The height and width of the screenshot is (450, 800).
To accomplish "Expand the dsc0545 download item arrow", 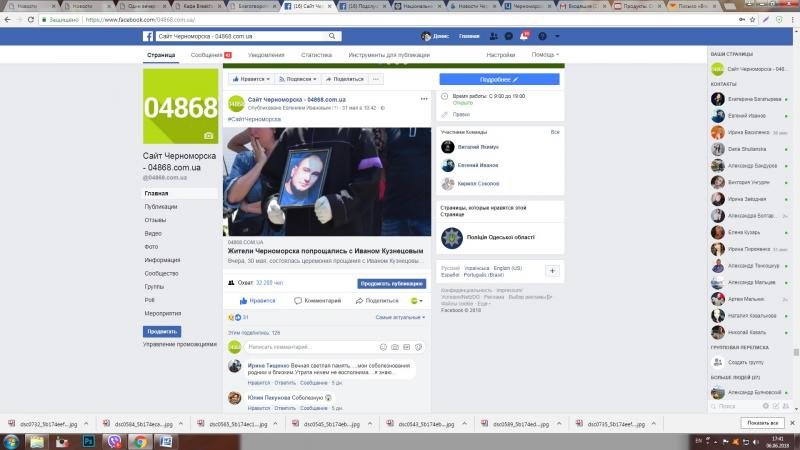I will coord(370,424).
